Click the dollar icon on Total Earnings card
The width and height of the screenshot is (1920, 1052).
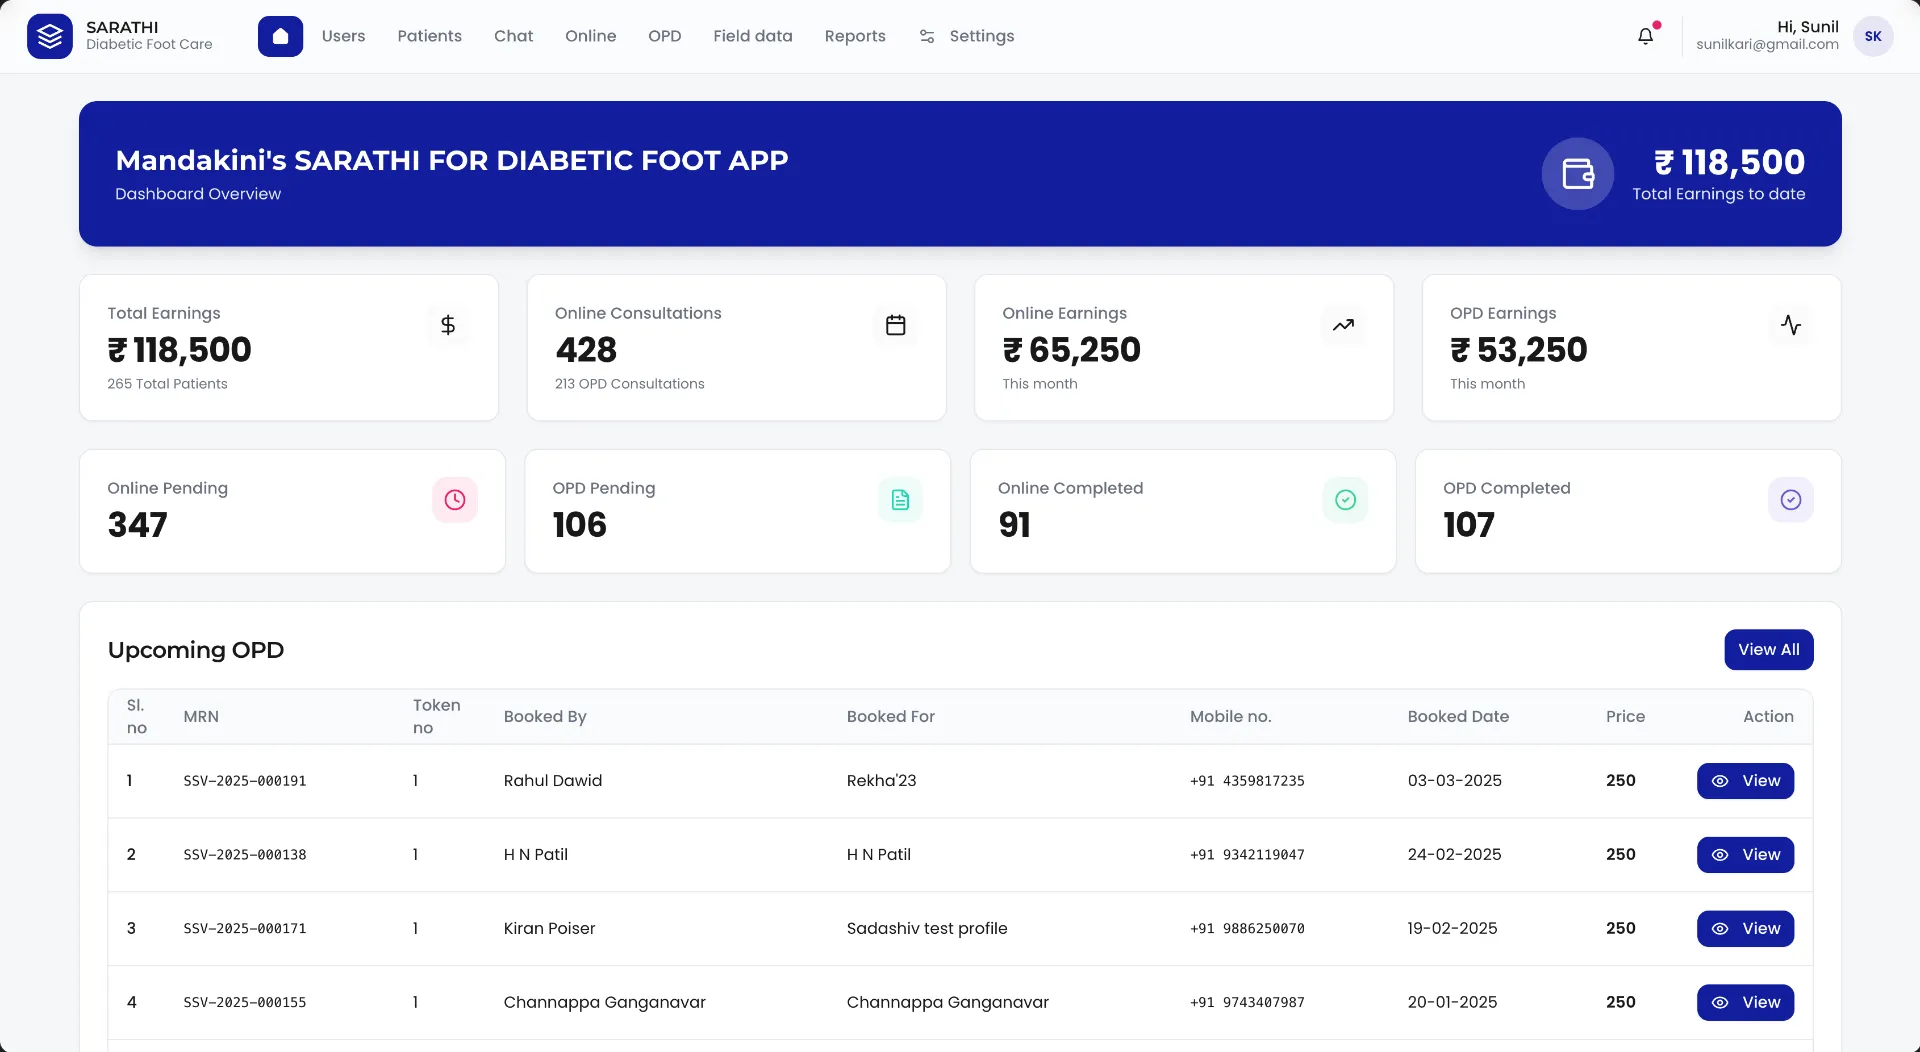pos(447,325)
